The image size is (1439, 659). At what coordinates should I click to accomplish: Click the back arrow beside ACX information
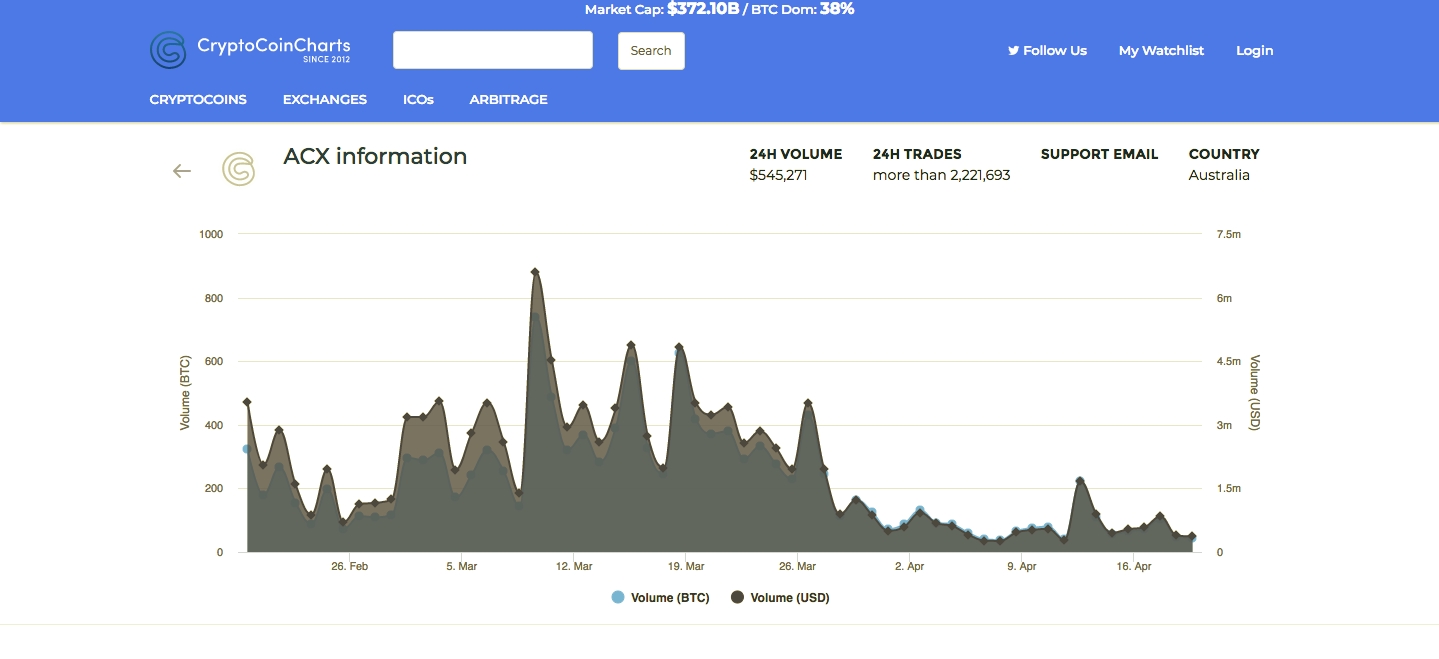click(x=182, y=171)
